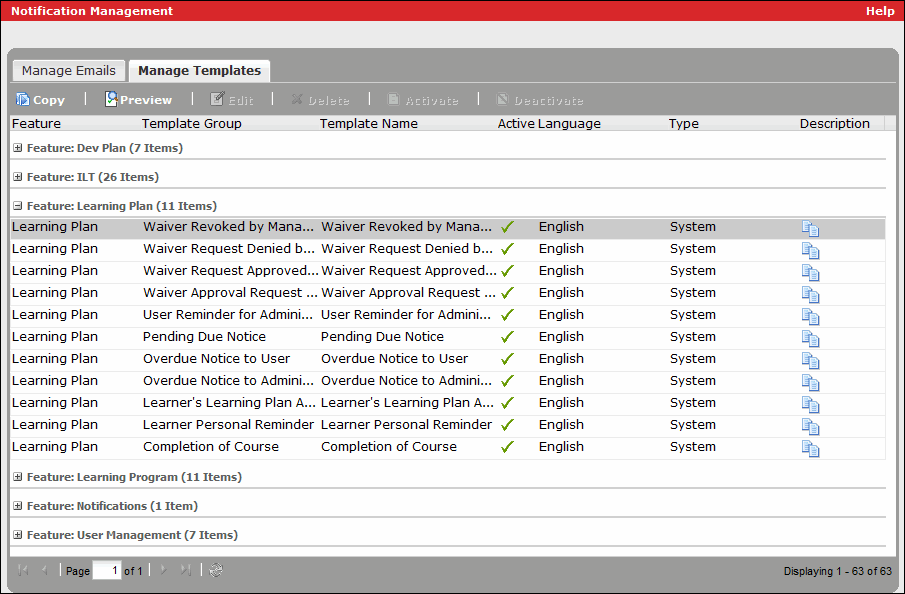
Task: Open the description for Learner Personal Reminder
Action: pyautogui.click(x=810, y=427)
